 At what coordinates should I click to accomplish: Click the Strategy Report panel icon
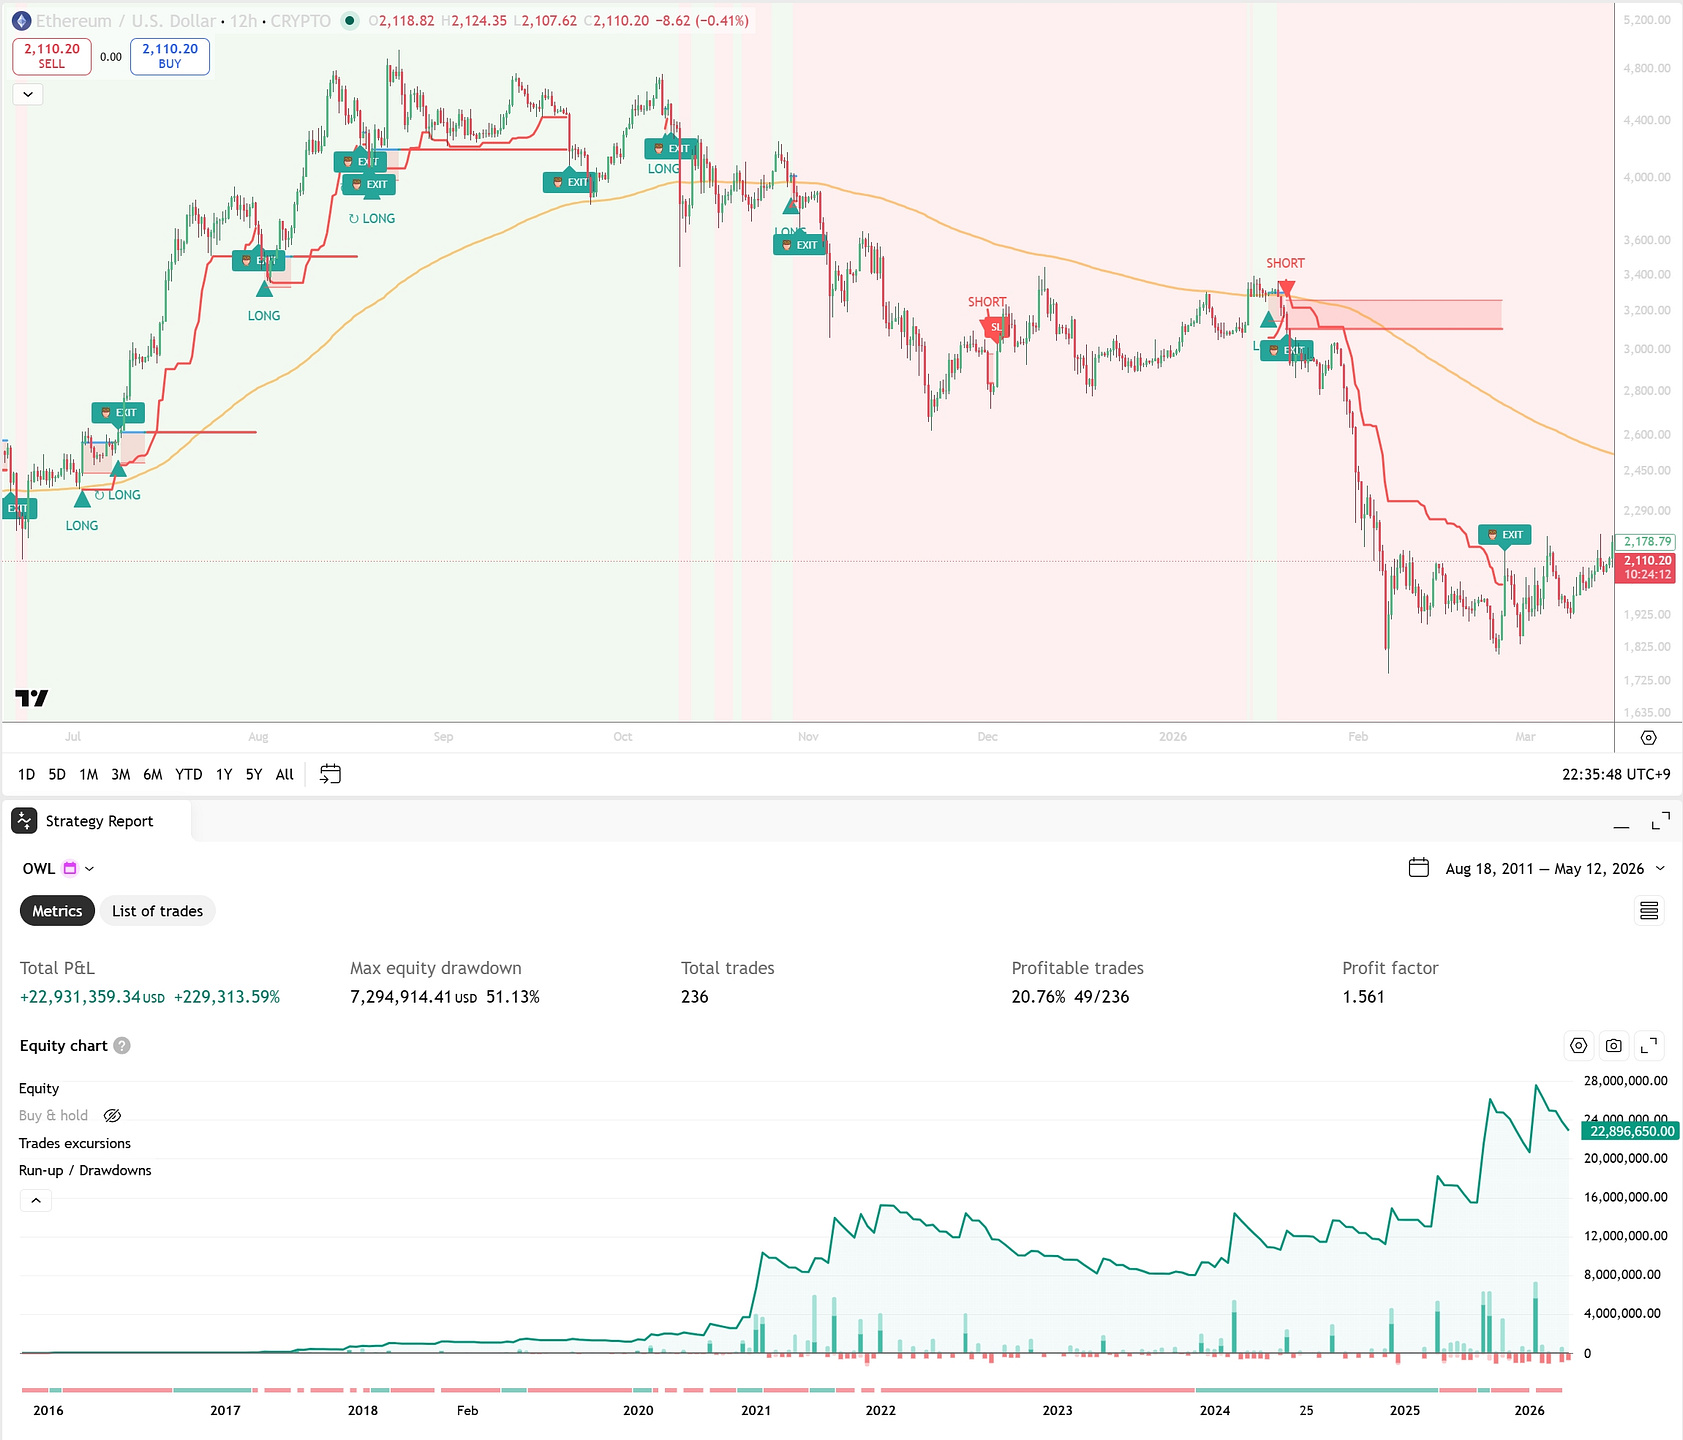coord(24,821)
